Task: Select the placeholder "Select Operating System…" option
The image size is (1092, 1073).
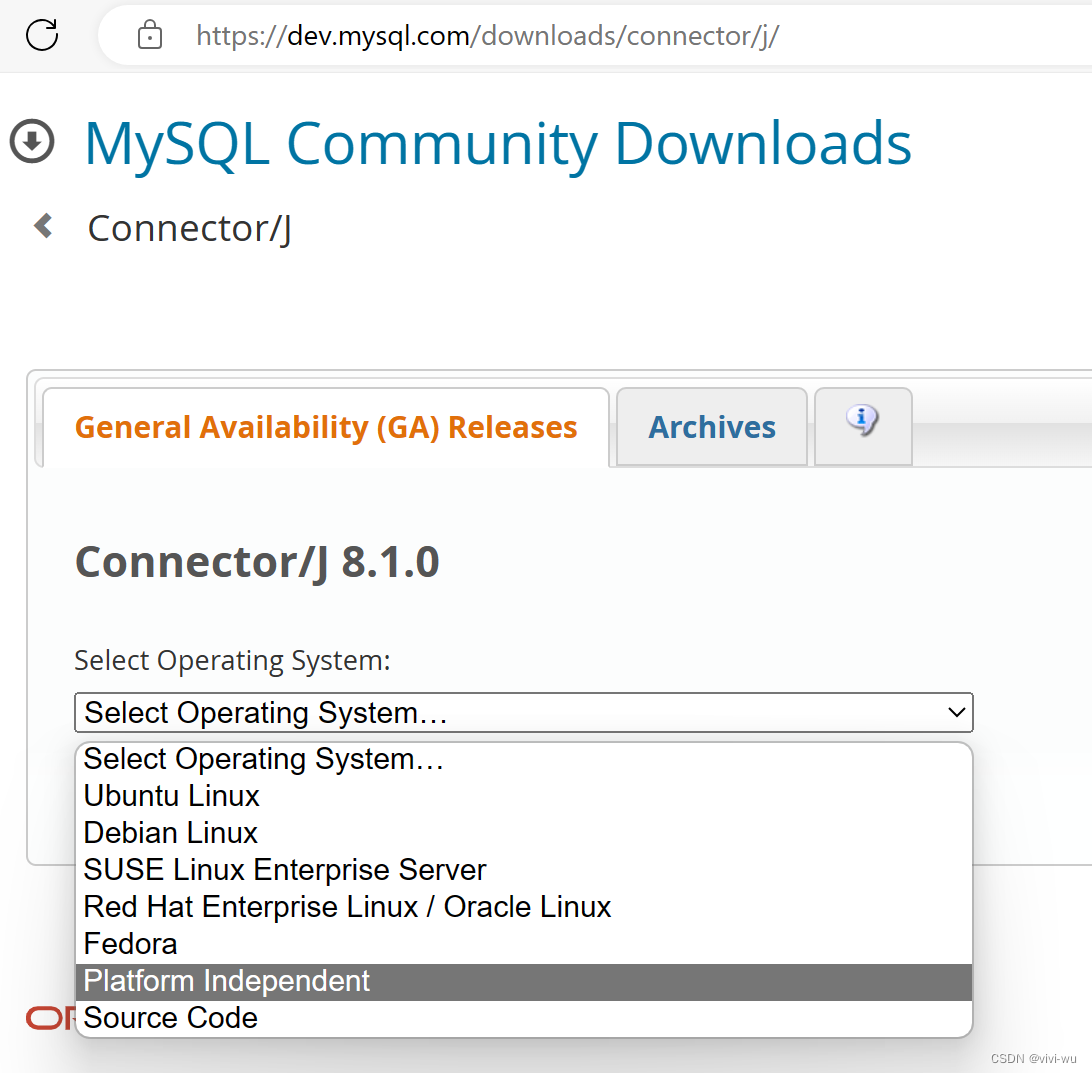Action: [263, 759]
